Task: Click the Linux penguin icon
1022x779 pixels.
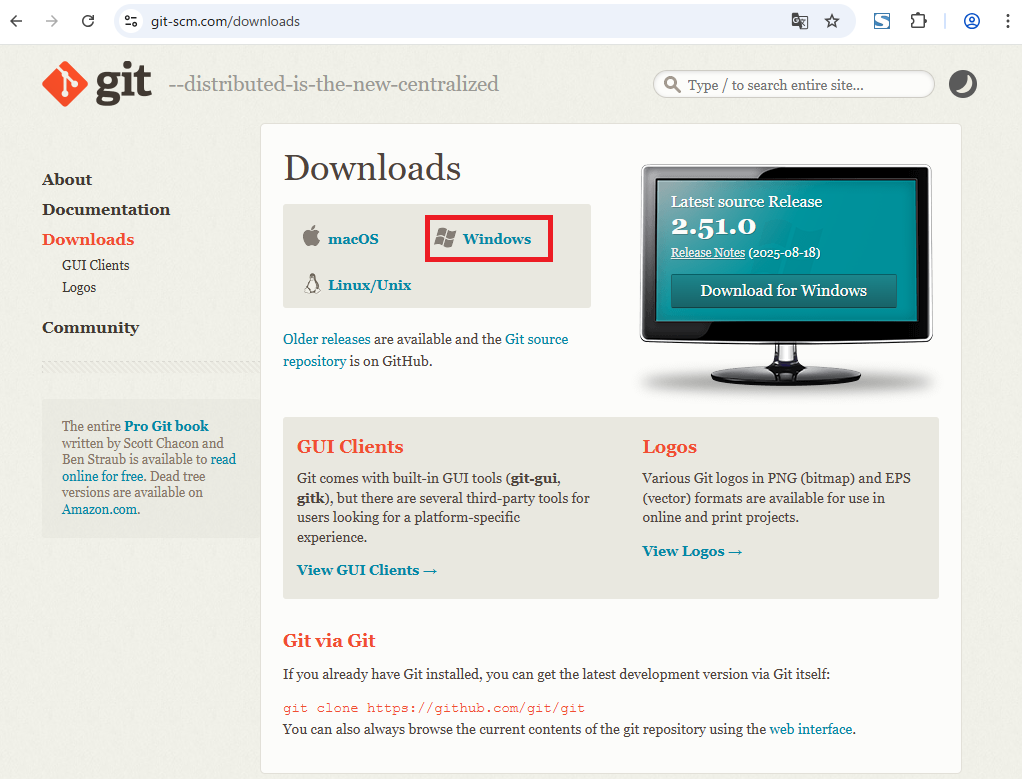Action: (312, 284)
